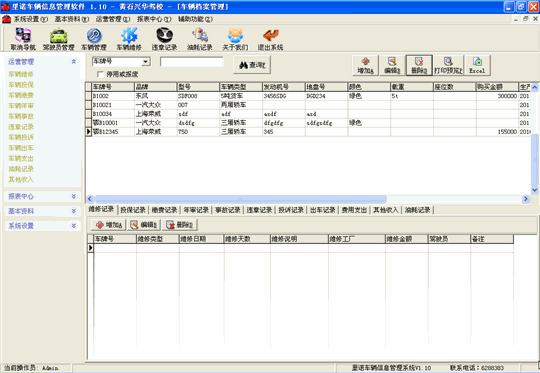Click the 查询 search button
The width and height of the screenshot is (540, 373).
[x=252, y=65]
